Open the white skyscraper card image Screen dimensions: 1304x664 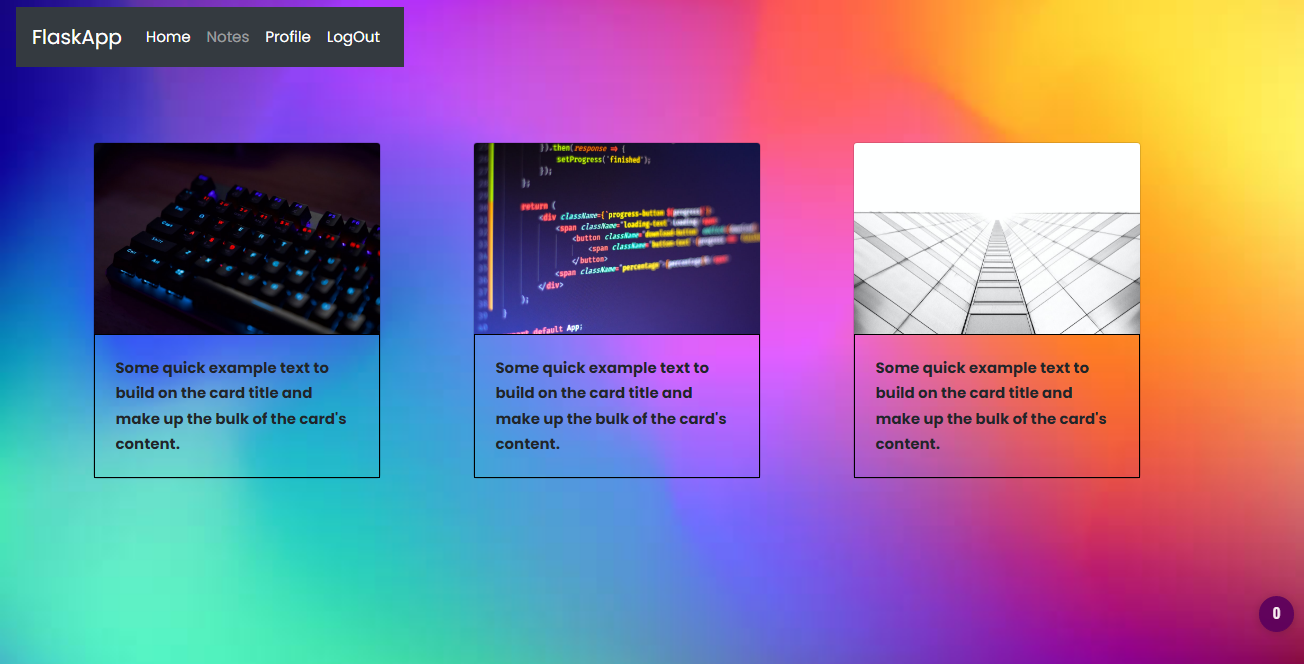click(997, 239)
